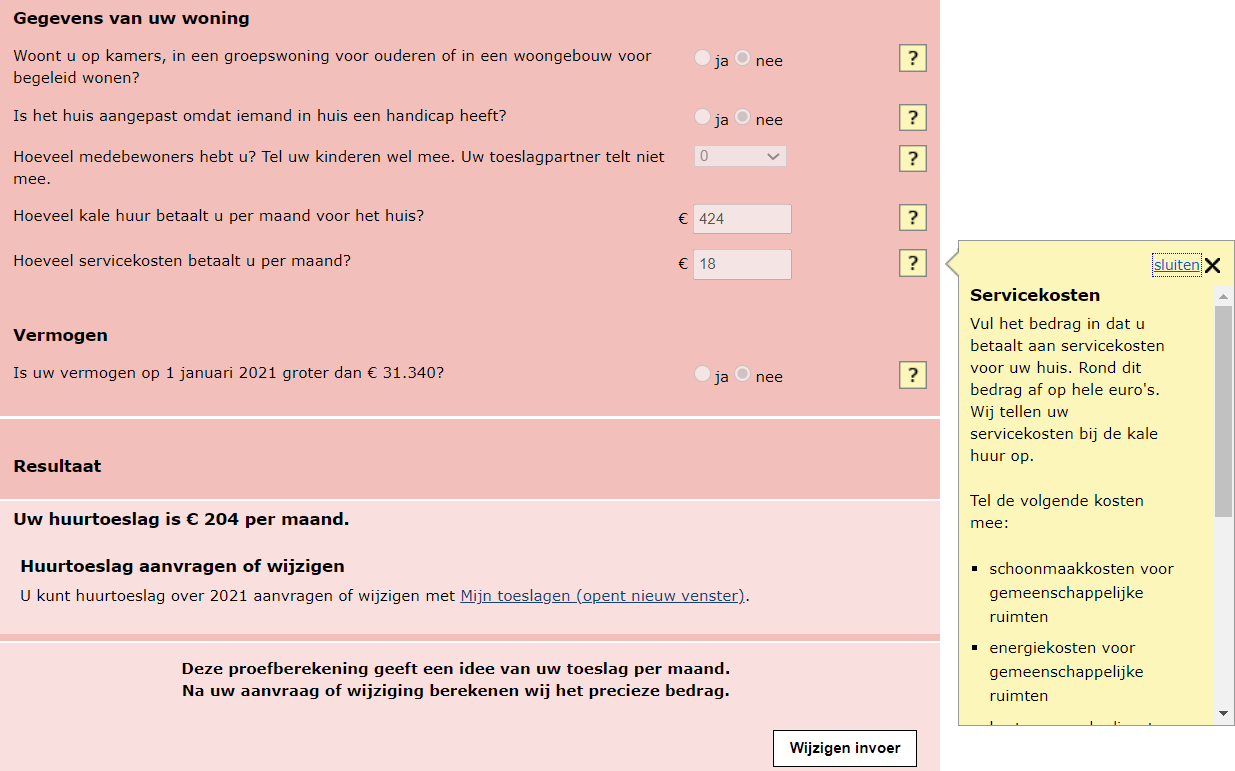Select ja for the woongebouw voor begeleid wonen question
This screenshot has width=1235, height=771.
702,57
